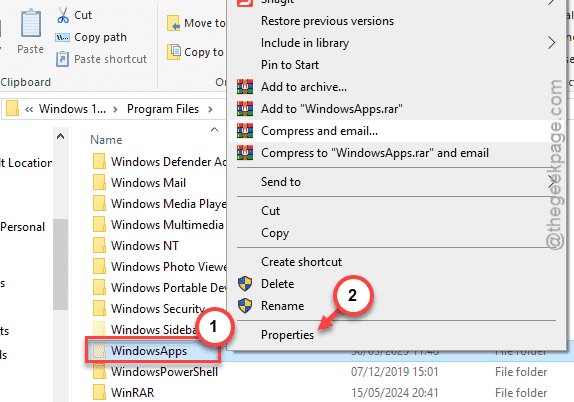Image resolution: width=574 pixels, height=402 pixels.
Task: Select Create shortcut menu entry
Action: (x=301, y=262)
